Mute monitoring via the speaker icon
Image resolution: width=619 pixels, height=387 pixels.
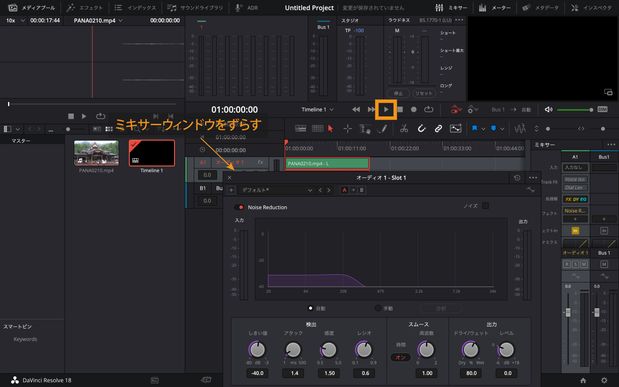548,109
